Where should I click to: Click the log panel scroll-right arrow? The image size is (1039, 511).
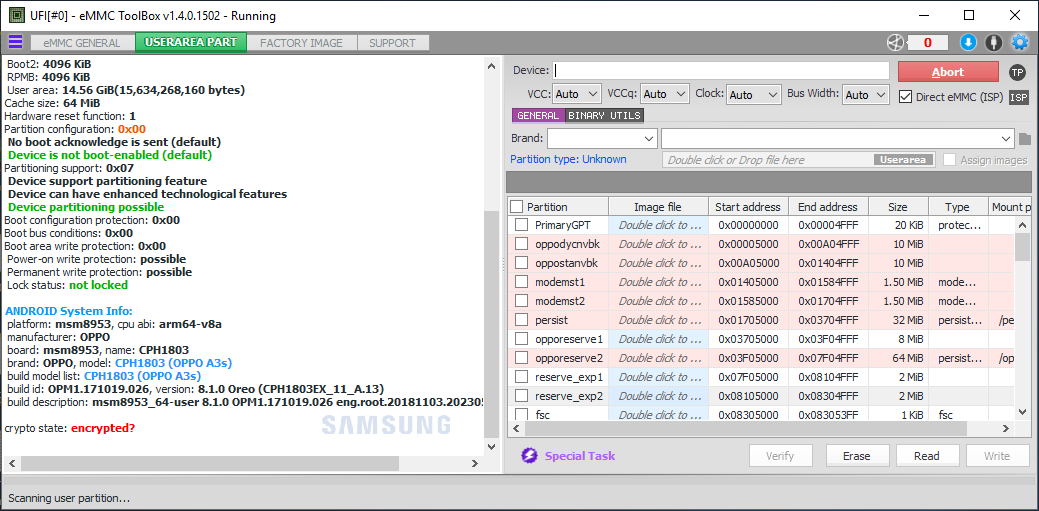[474, 463]
